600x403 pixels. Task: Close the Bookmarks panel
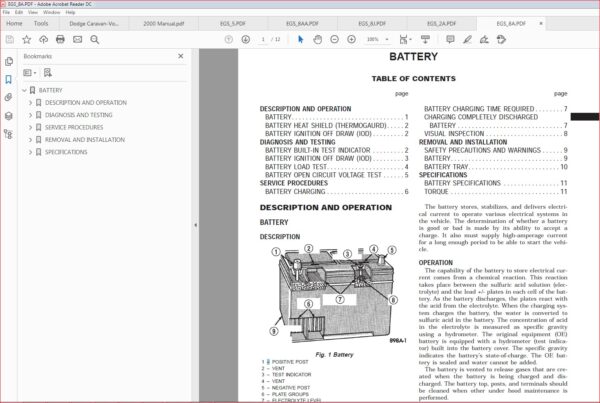(x=181, y=56)
